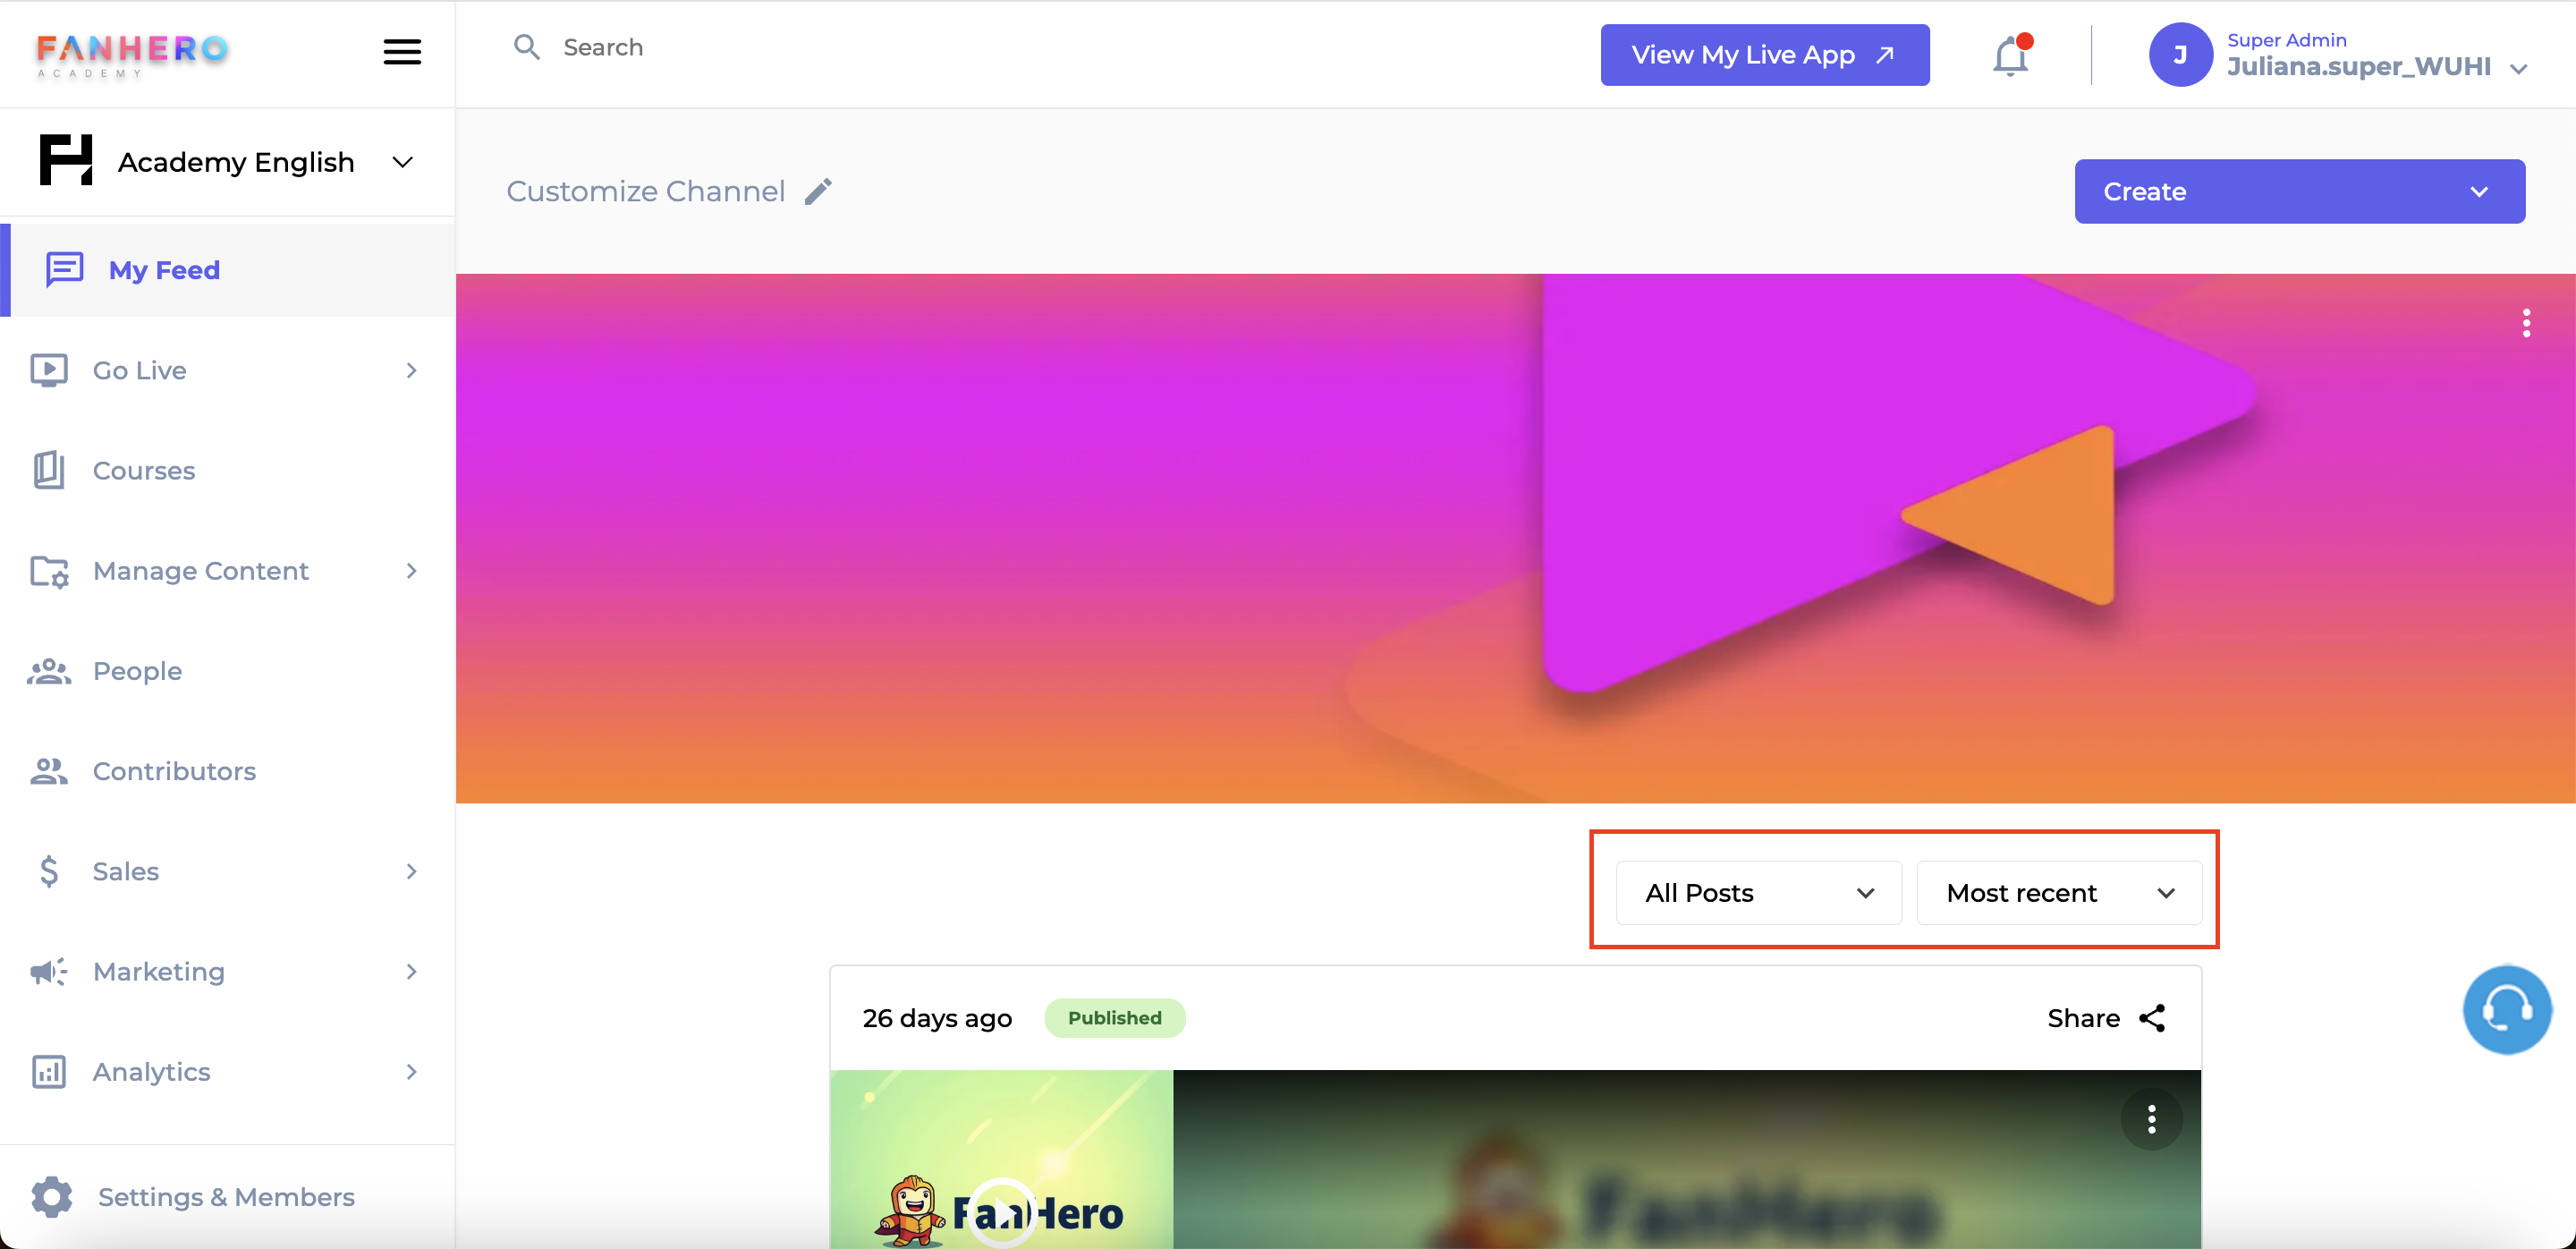Click the FanHero Academy logo

[132, 55]
